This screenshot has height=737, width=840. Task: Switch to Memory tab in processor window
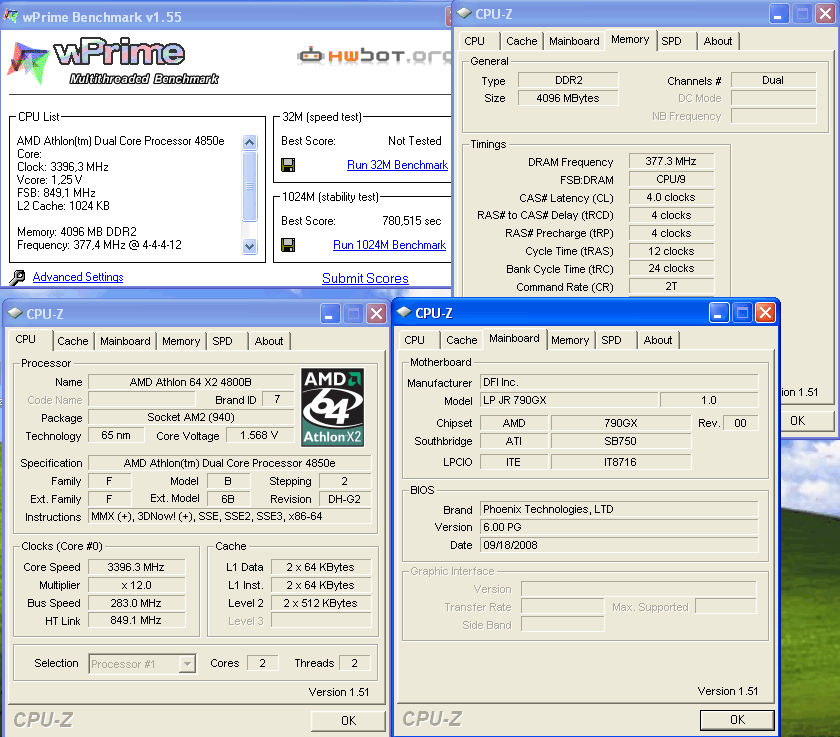coord(181,341)
